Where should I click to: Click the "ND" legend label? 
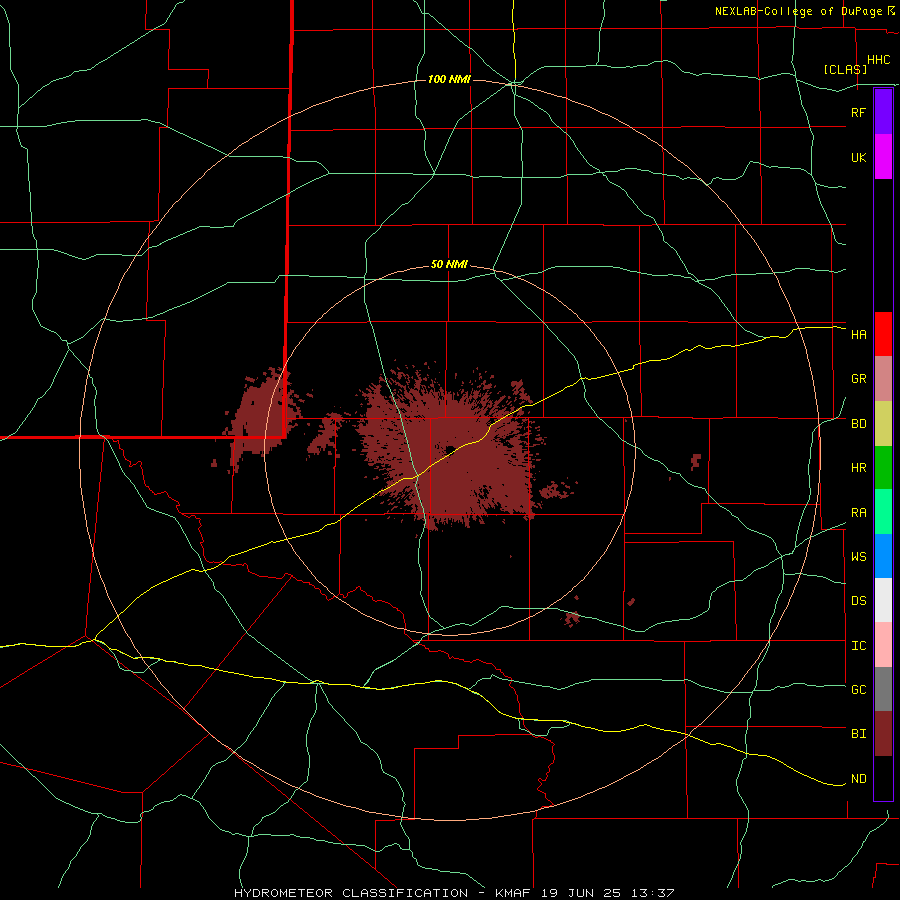858,779
